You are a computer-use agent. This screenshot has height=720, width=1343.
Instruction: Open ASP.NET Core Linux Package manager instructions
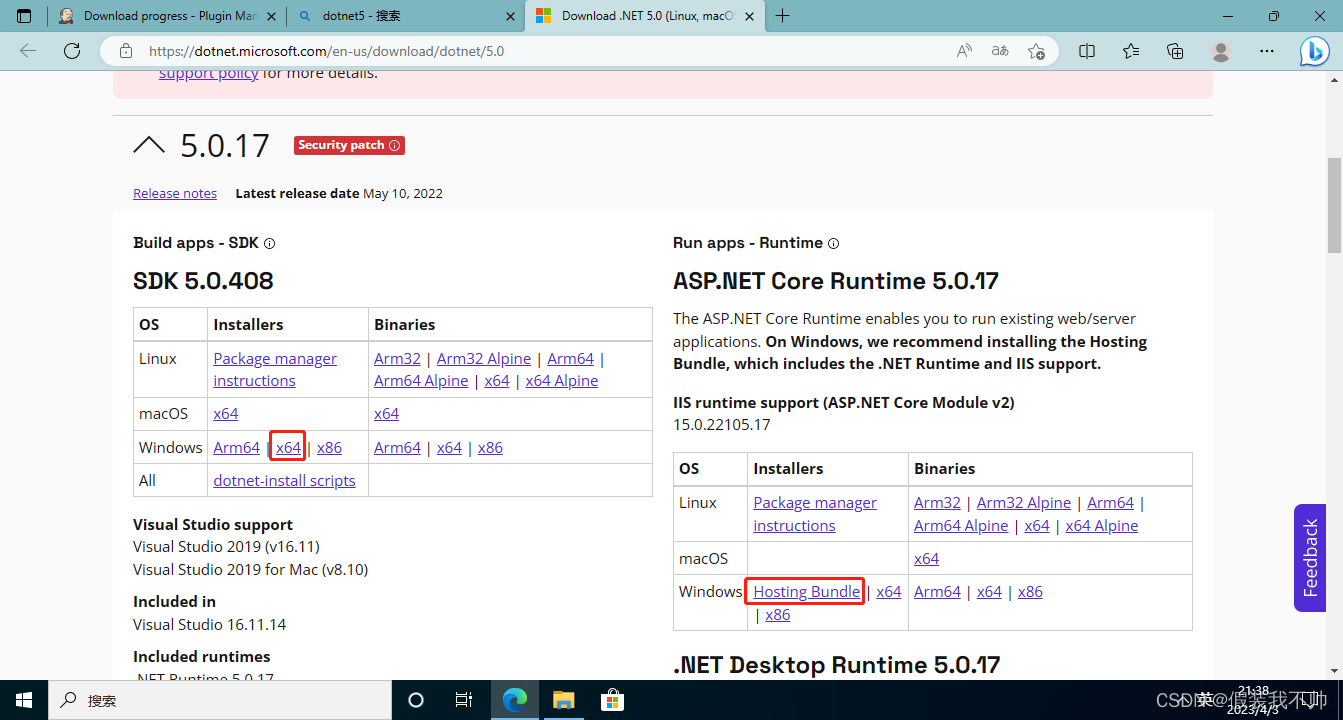click(x=815, y=514)
